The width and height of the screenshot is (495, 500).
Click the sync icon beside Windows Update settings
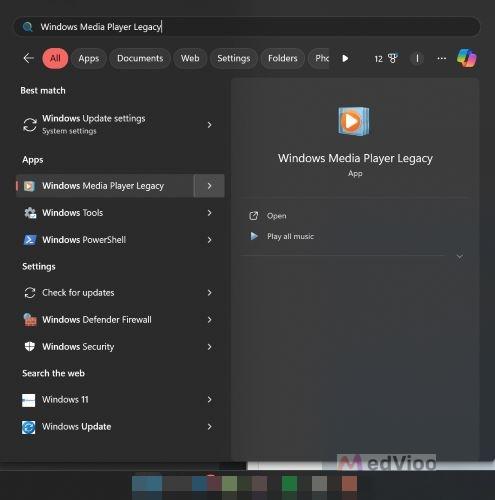[x=30, y=125]
